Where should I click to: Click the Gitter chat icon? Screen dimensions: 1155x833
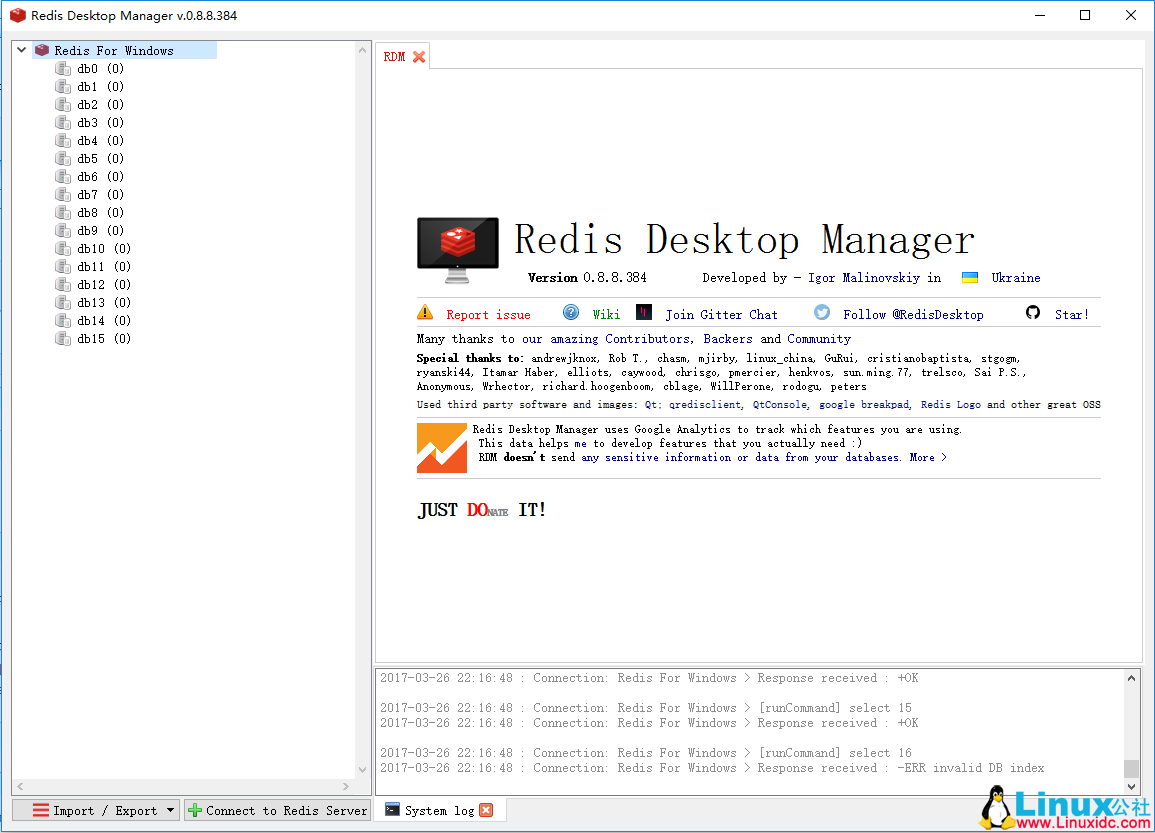(x=644, y=313)
